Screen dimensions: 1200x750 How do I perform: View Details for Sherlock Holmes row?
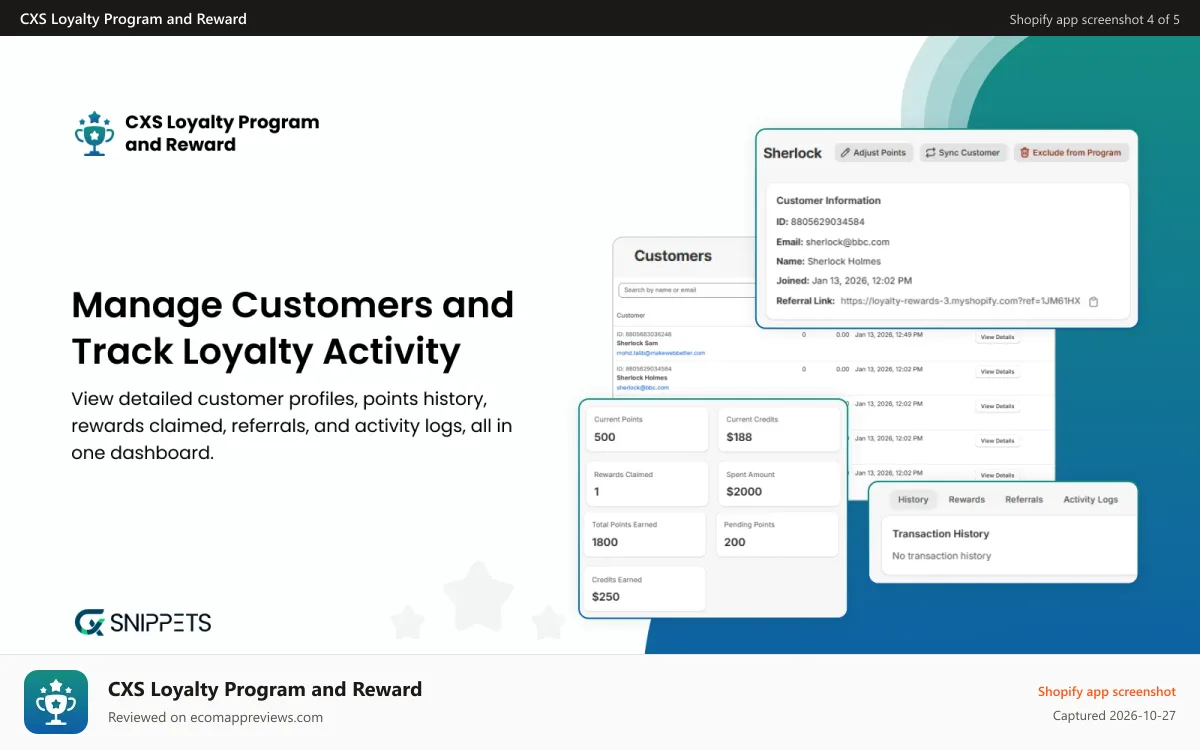[997, 372]
